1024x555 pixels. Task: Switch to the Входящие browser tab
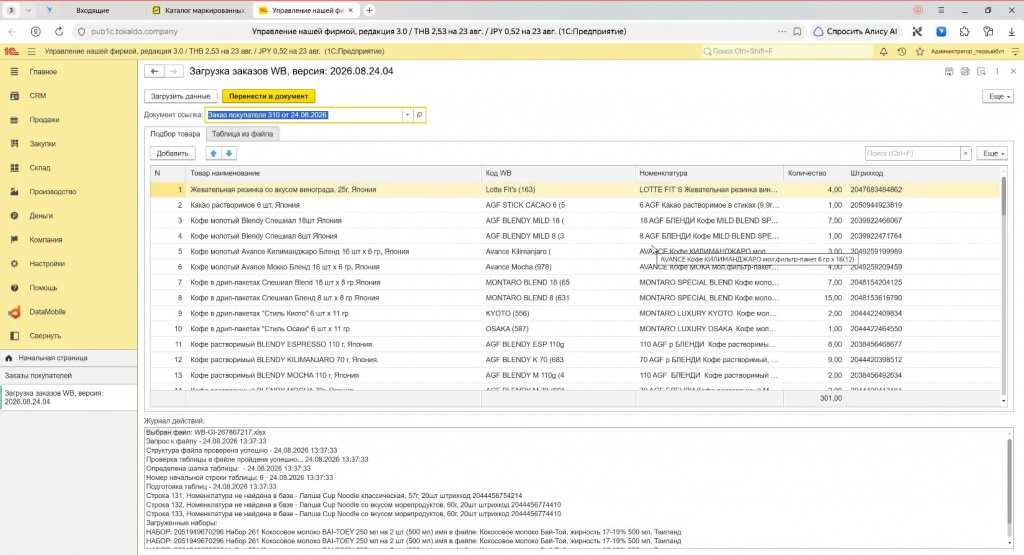click(92, 10)
